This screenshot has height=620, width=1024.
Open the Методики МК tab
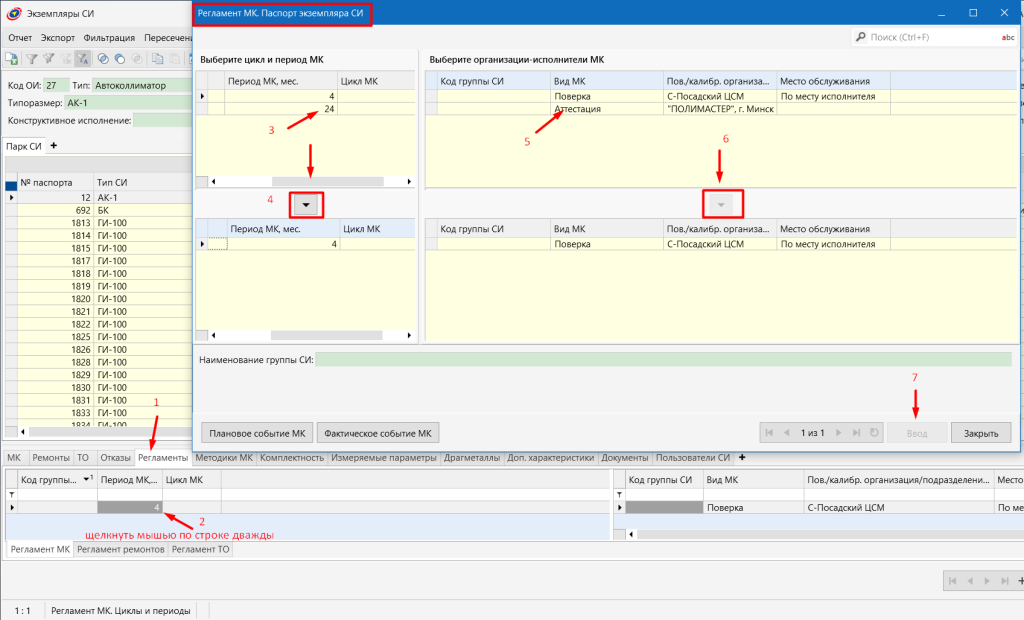[223, 457]
